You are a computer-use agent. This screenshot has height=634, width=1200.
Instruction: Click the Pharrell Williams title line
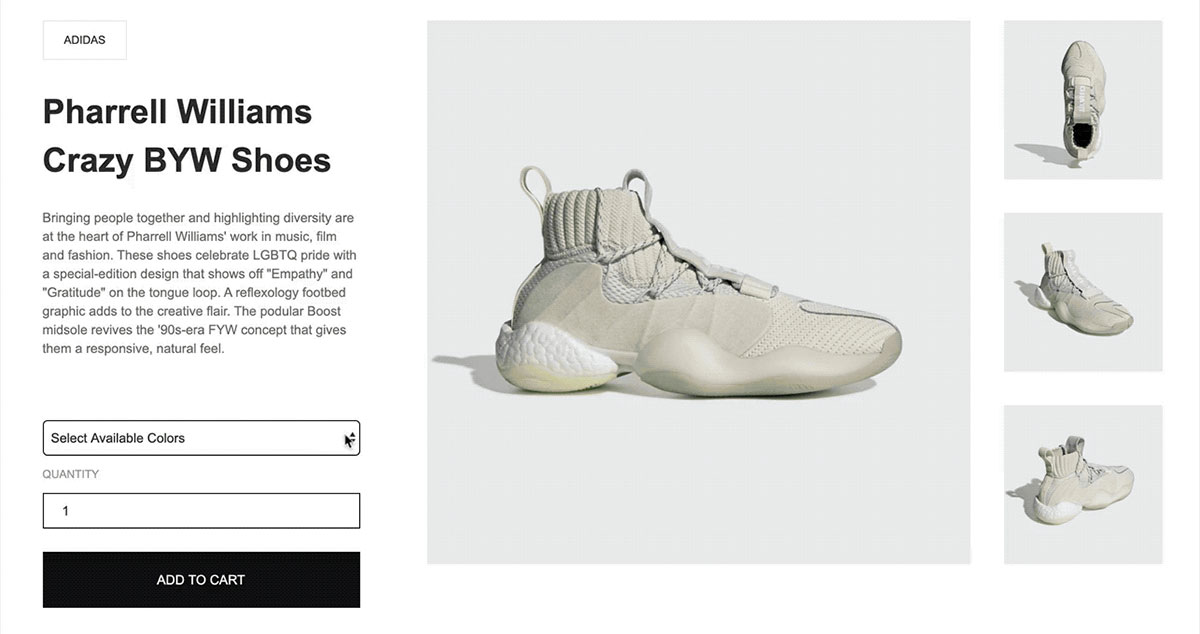[x=177, y=111]
